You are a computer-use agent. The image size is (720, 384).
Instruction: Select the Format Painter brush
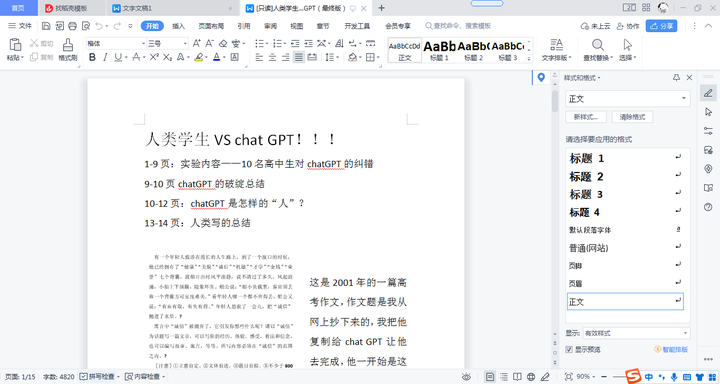pyautogui.click(x=68, y=45)
